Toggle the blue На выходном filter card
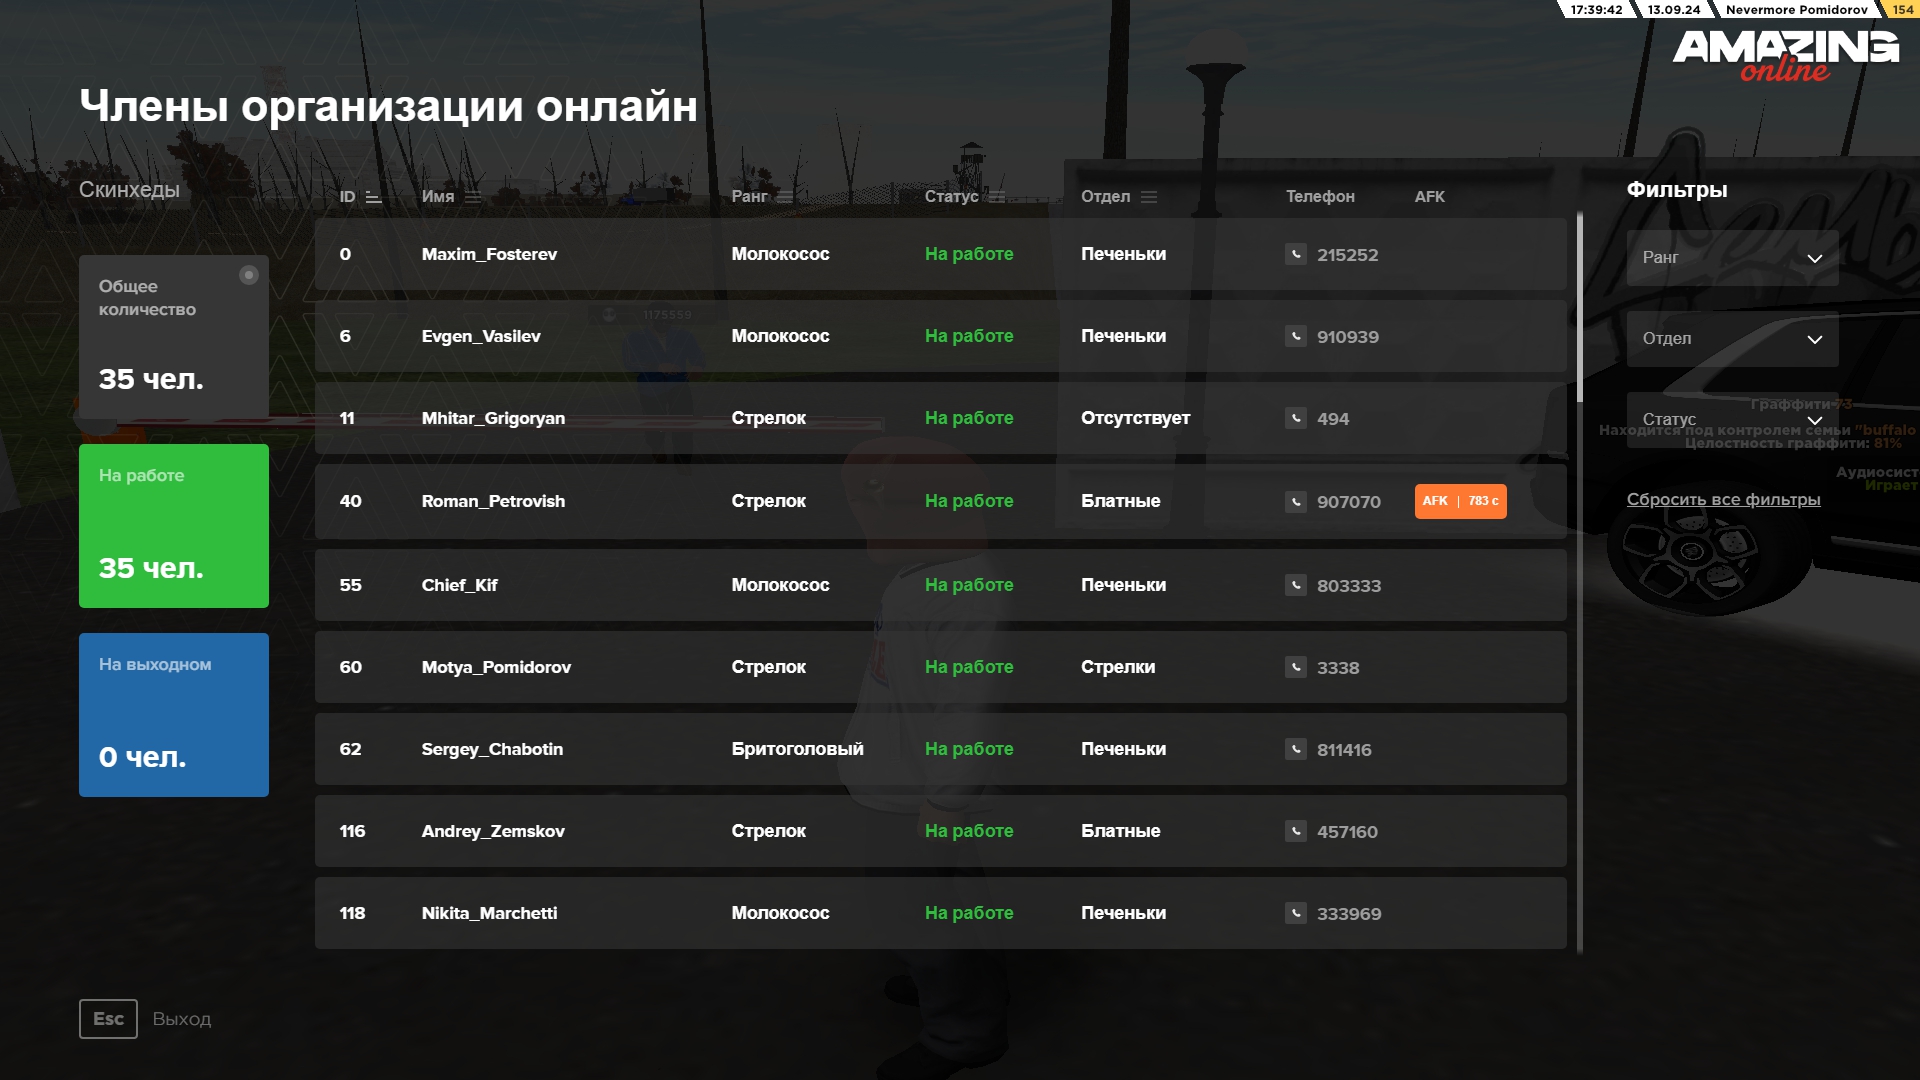 (174, 715)
